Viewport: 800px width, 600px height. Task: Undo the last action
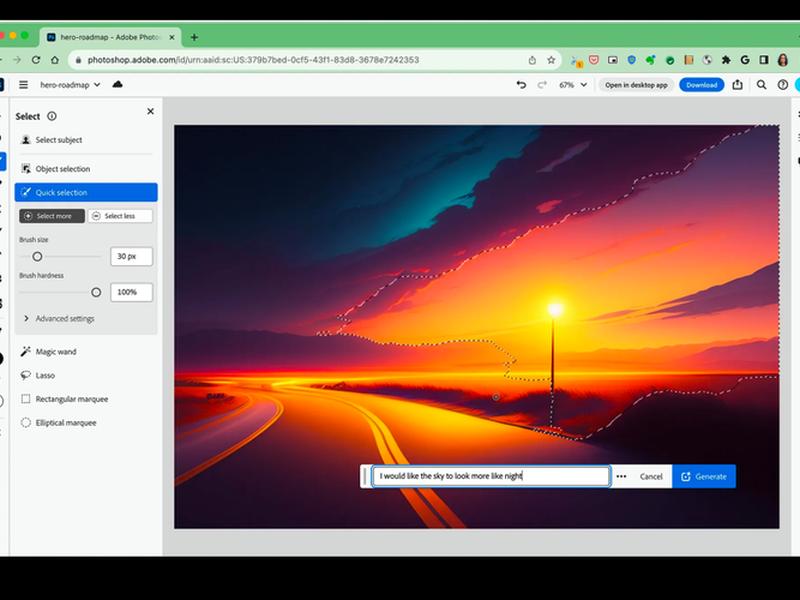(521, 85)
